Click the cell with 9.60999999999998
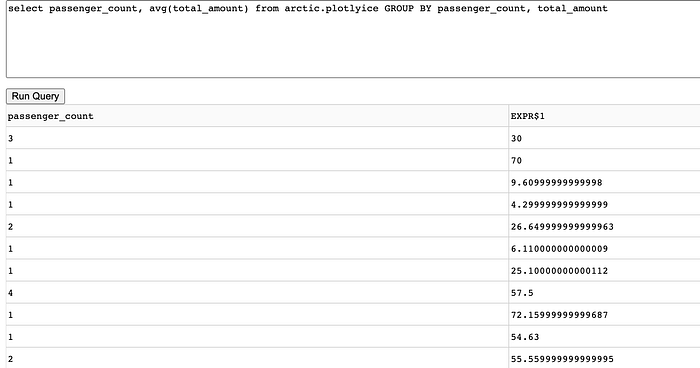The height and width of the screenshot is (368, 700). click(x=604, y=182)
